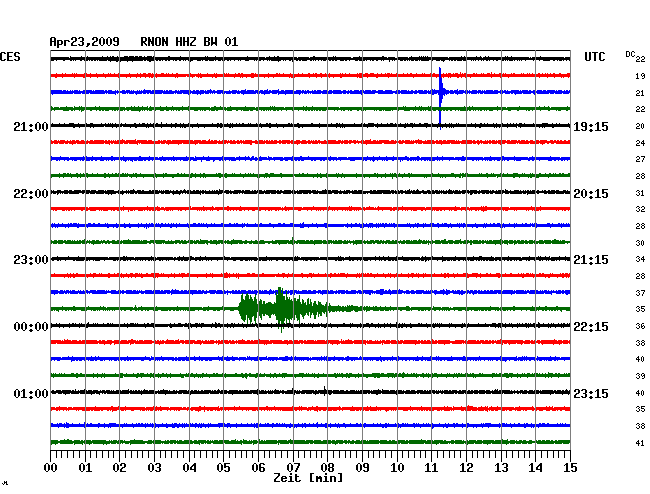Screen dimensions: 650x494
Task: Select the DC value 20
Action: [x=640, y=126]
